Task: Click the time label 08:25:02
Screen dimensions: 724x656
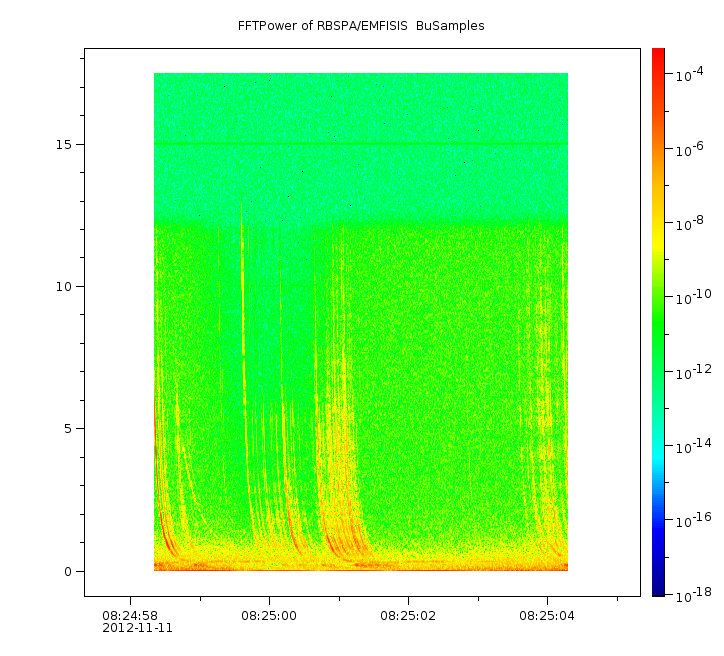Action: click(x=408, y=616)
